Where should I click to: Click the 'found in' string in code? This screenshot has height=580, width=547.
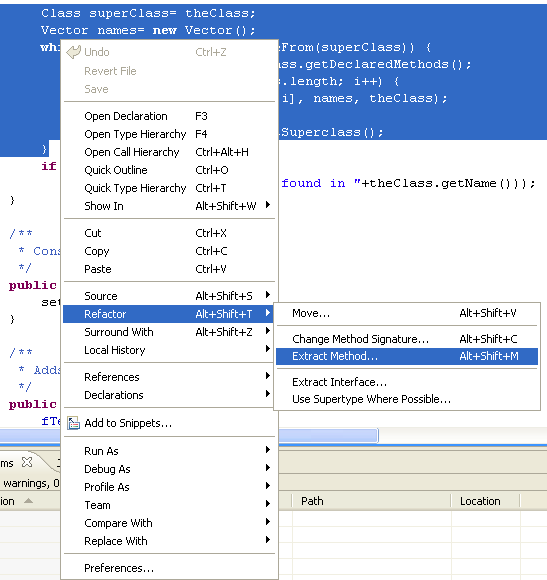point(313,183)
